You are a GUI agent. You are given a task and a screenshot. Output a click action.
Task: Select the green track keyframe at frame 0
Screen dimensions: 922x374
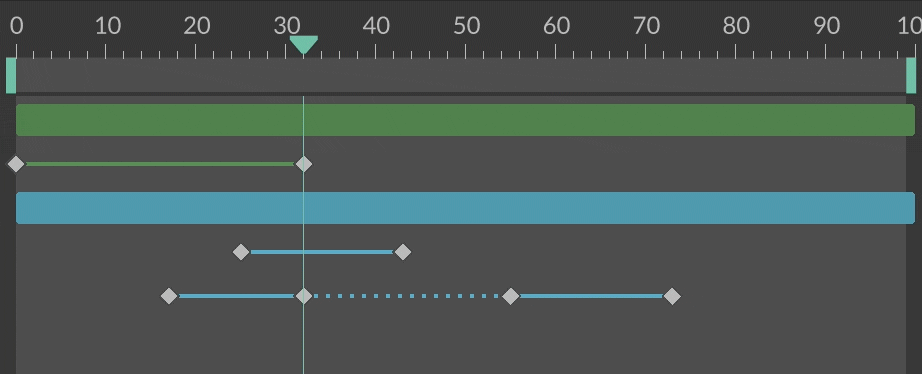tap(16, 164)
